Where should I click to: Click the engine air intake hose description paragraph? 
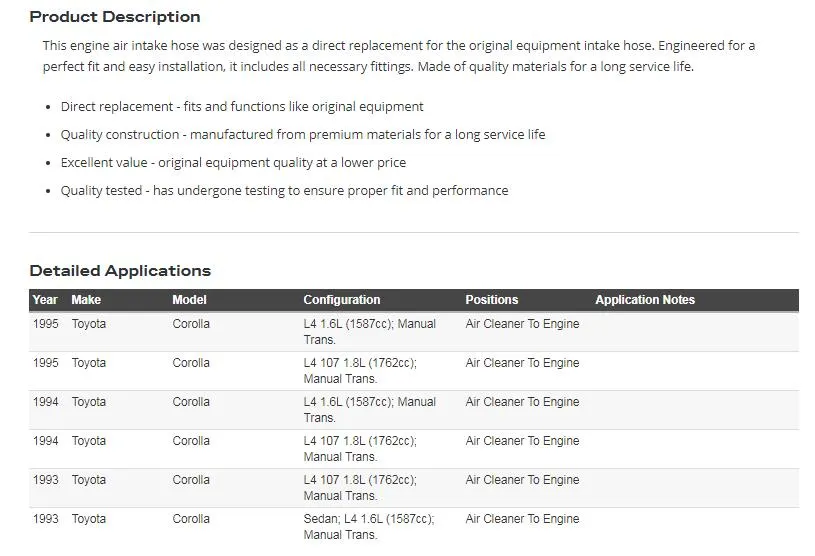(x=398, y=56)
